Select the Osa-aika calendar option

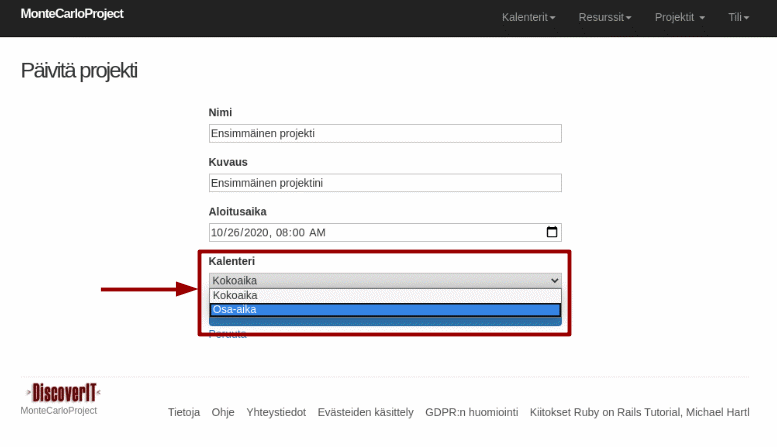click(x=385, y=310)
